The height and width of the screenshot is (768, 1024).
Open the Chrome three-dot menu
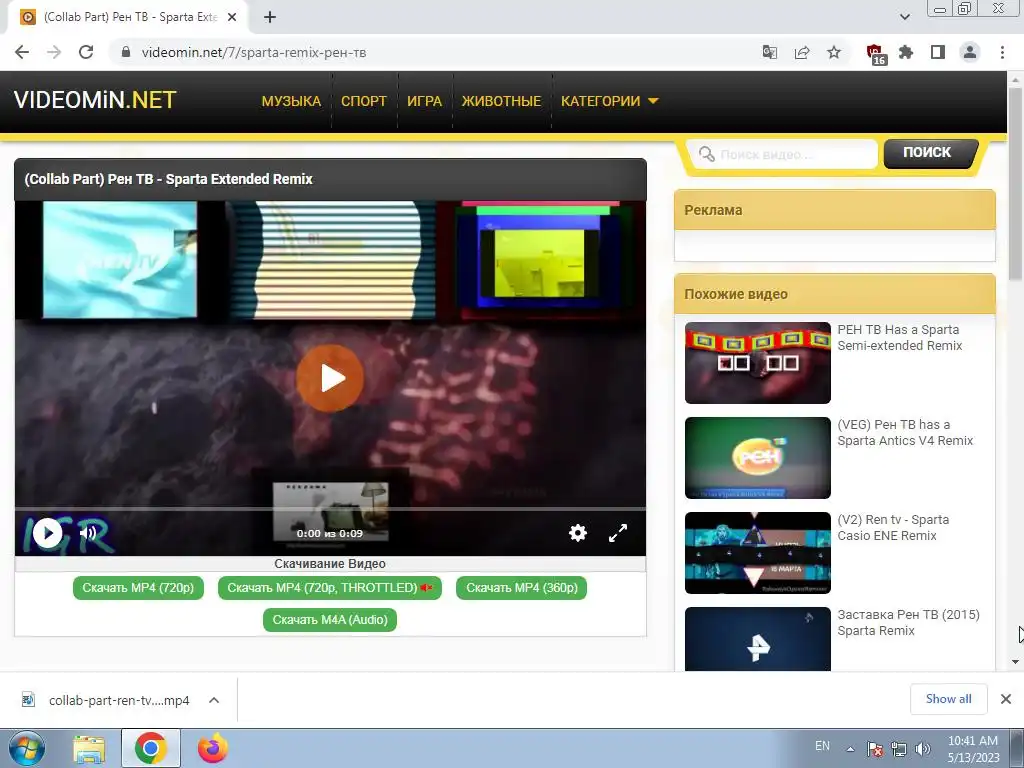1002,52
